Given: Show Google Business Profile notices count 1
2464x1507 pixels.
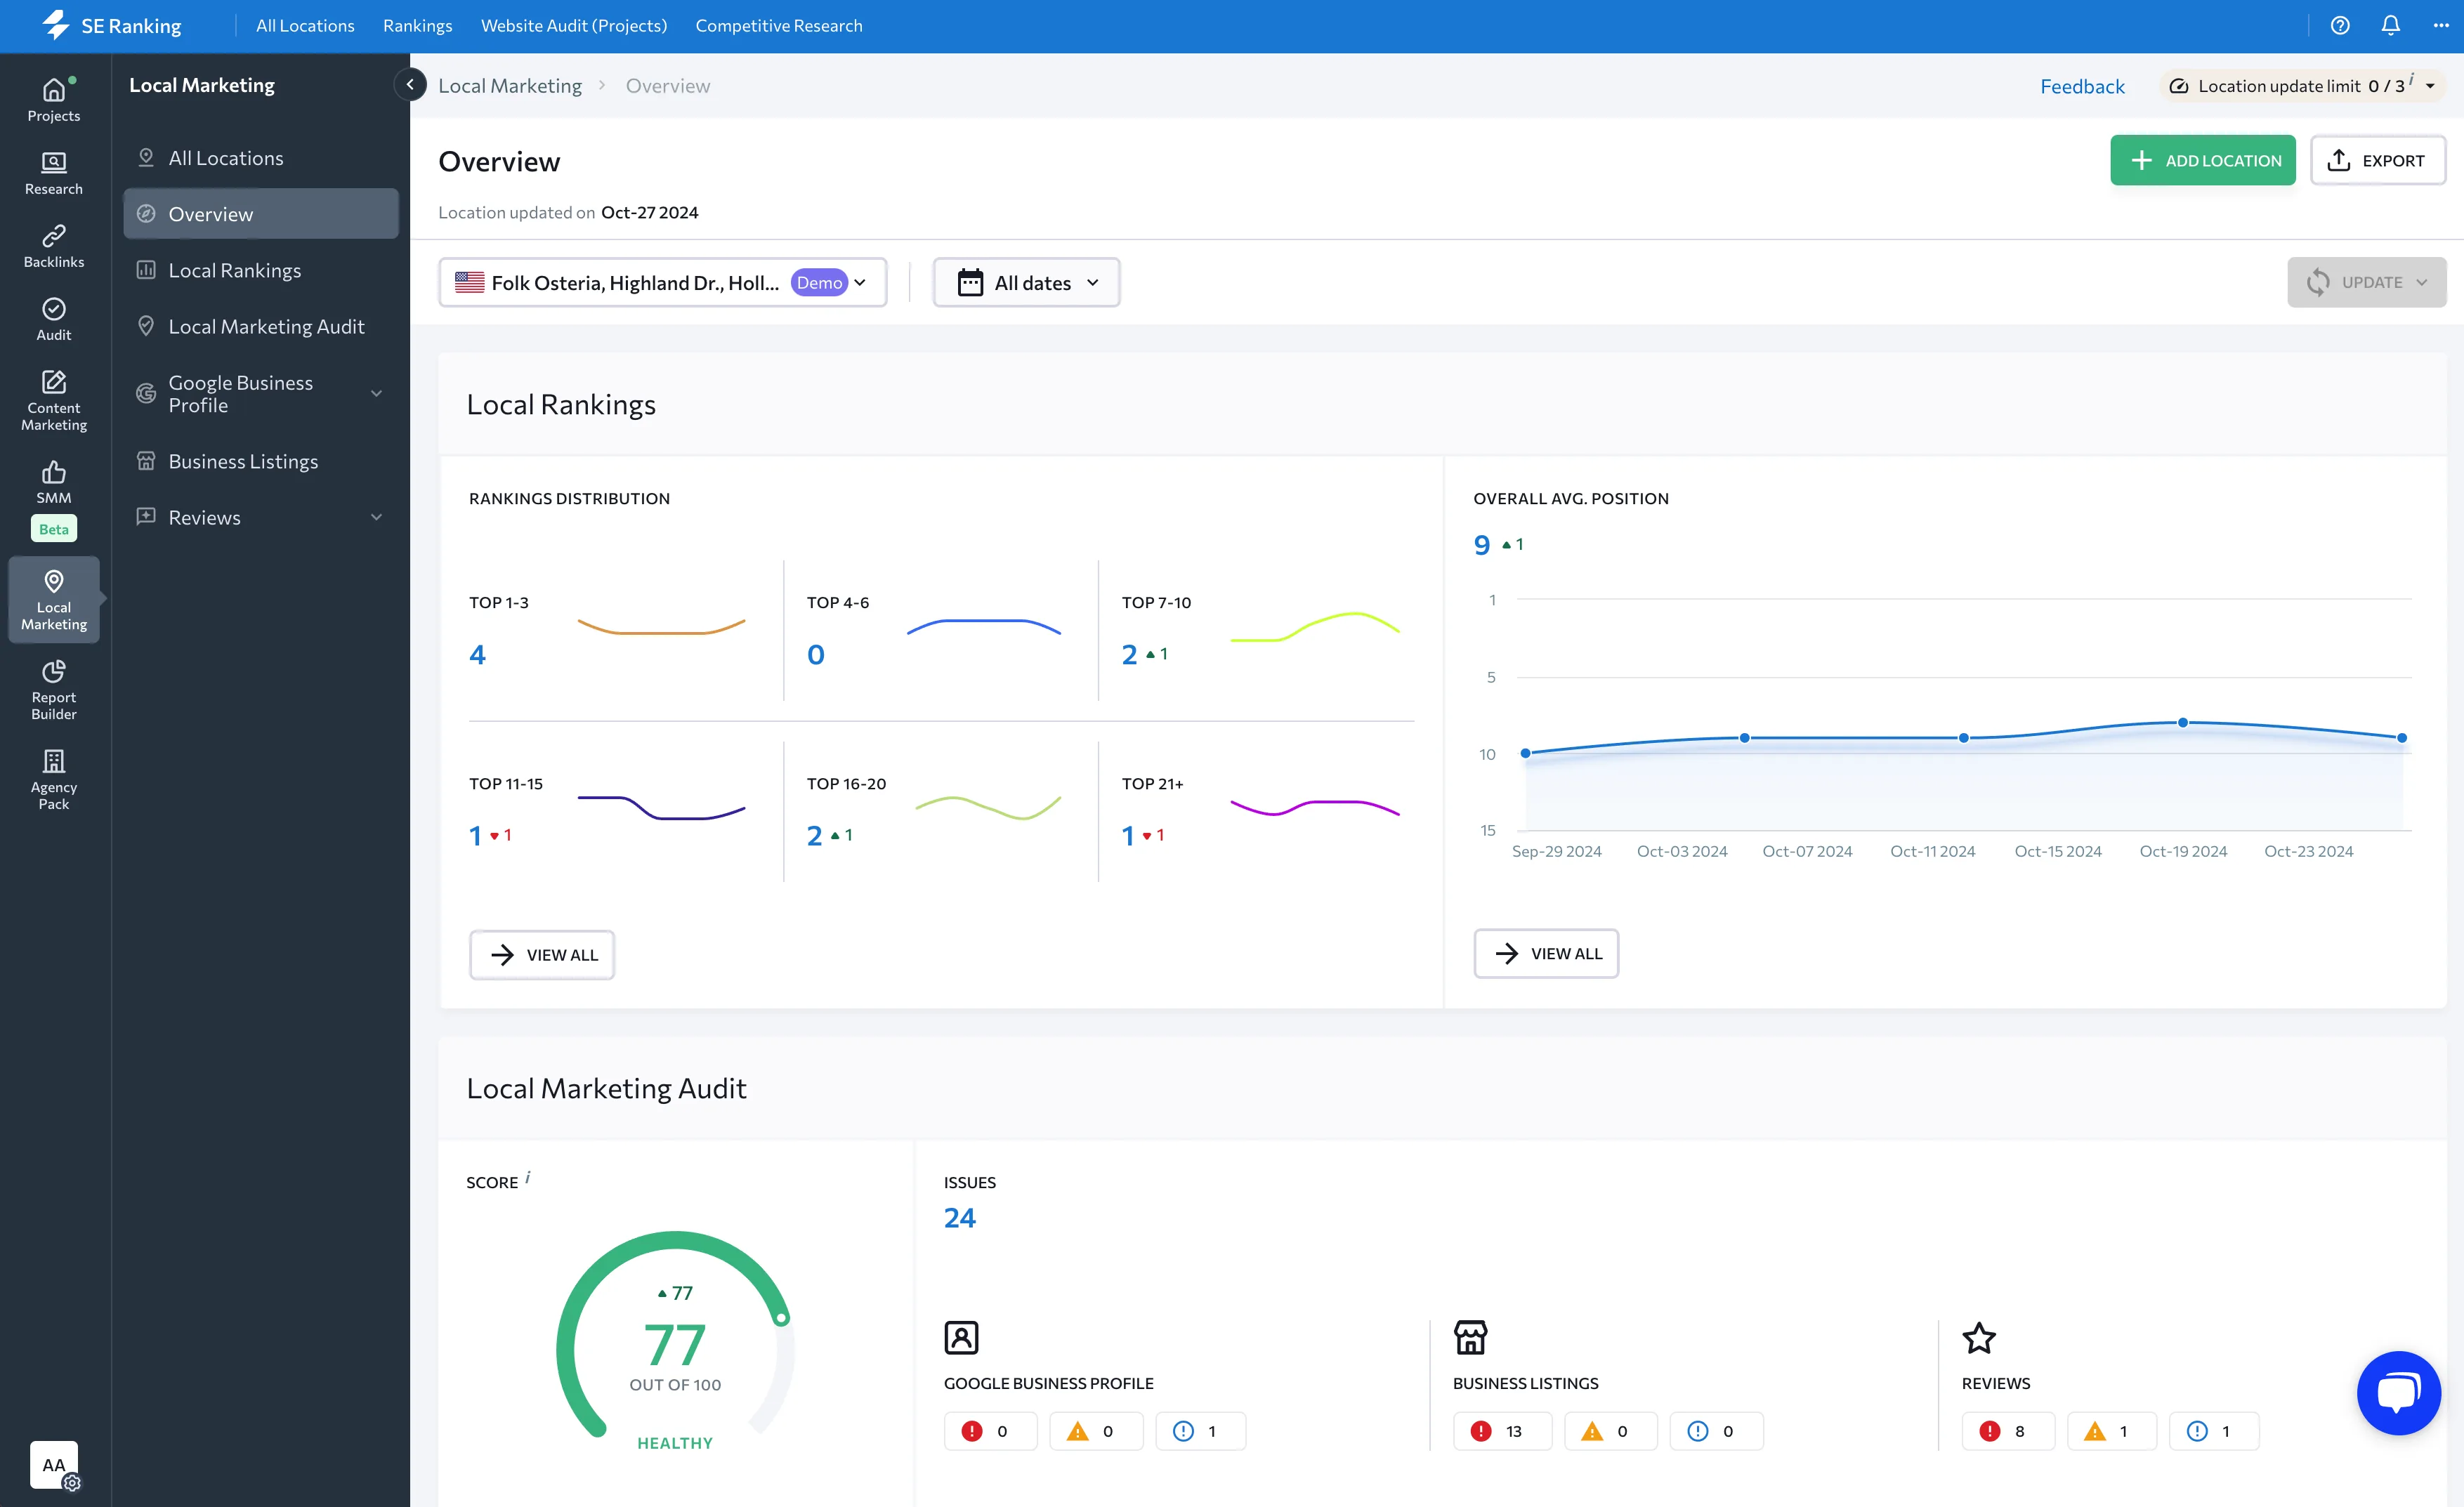Looking at the screenshot, I should (x=1200, y=1431).
